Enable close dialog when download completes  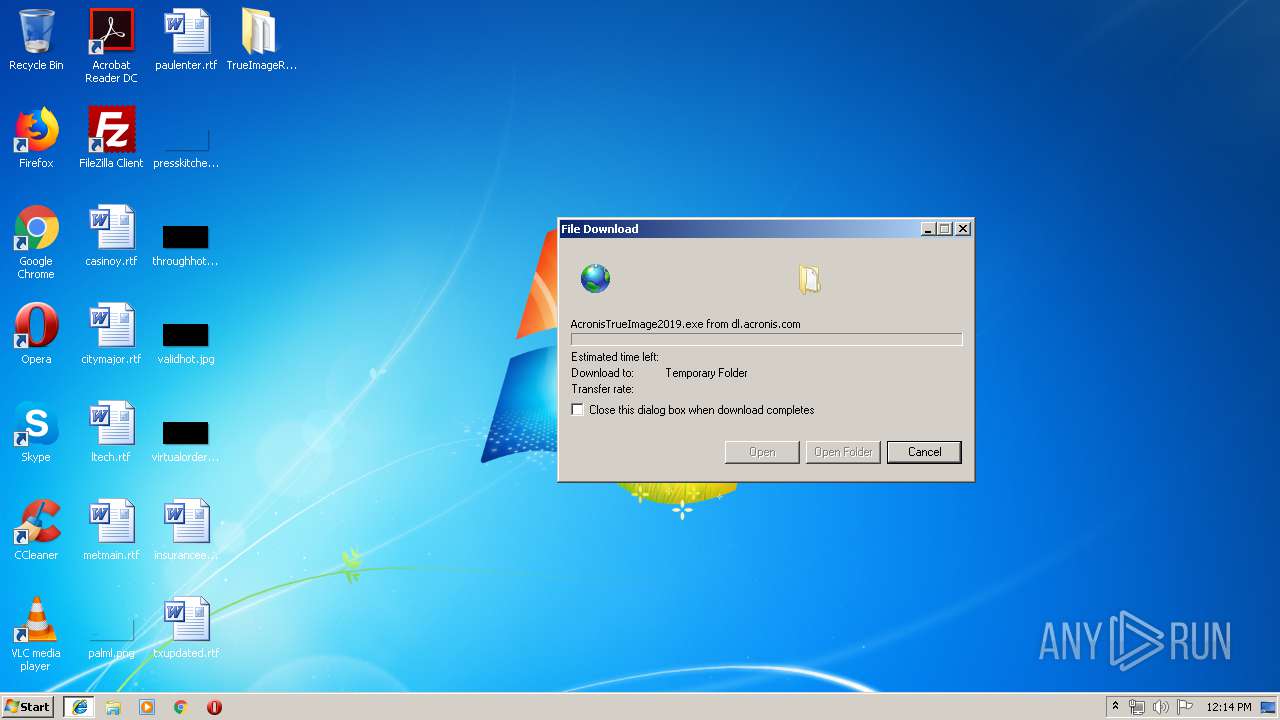click(577, 410)
